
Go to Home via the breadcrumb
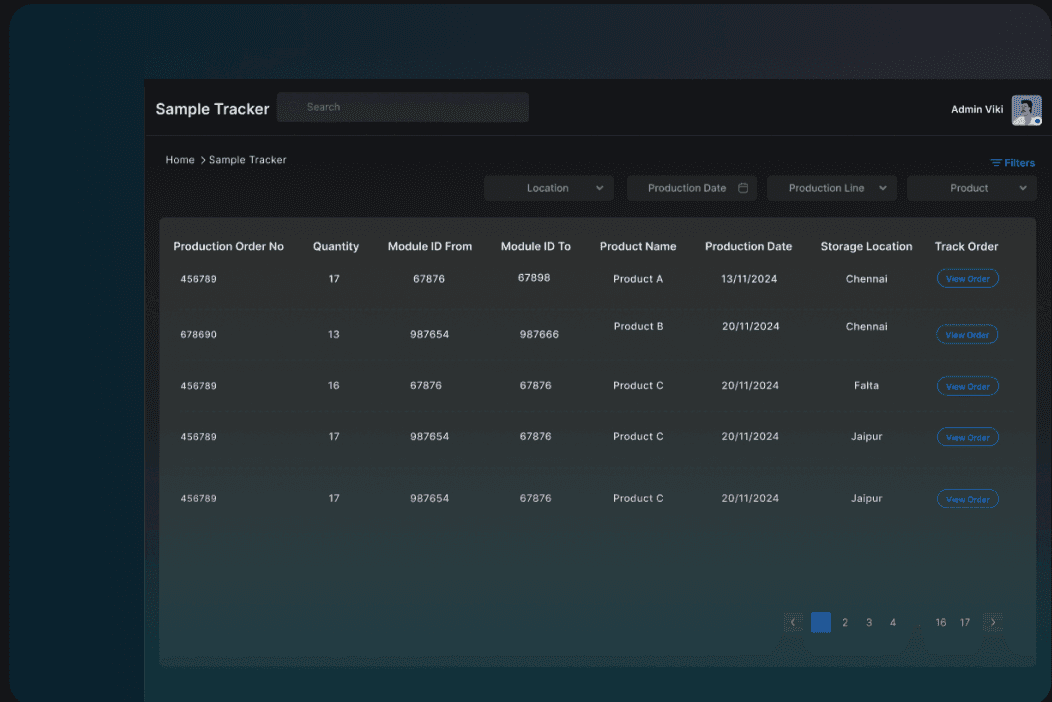180,160
